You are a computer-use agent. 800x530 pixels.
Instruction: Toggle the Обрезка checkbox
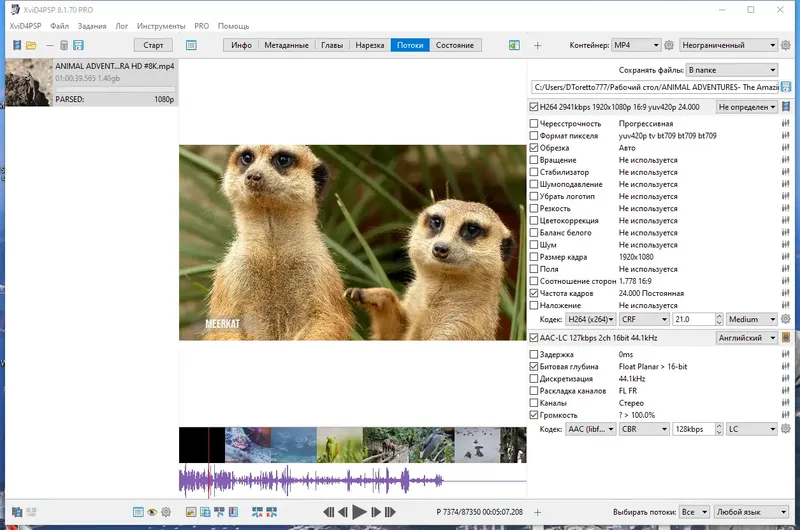(x=534, y=148)
